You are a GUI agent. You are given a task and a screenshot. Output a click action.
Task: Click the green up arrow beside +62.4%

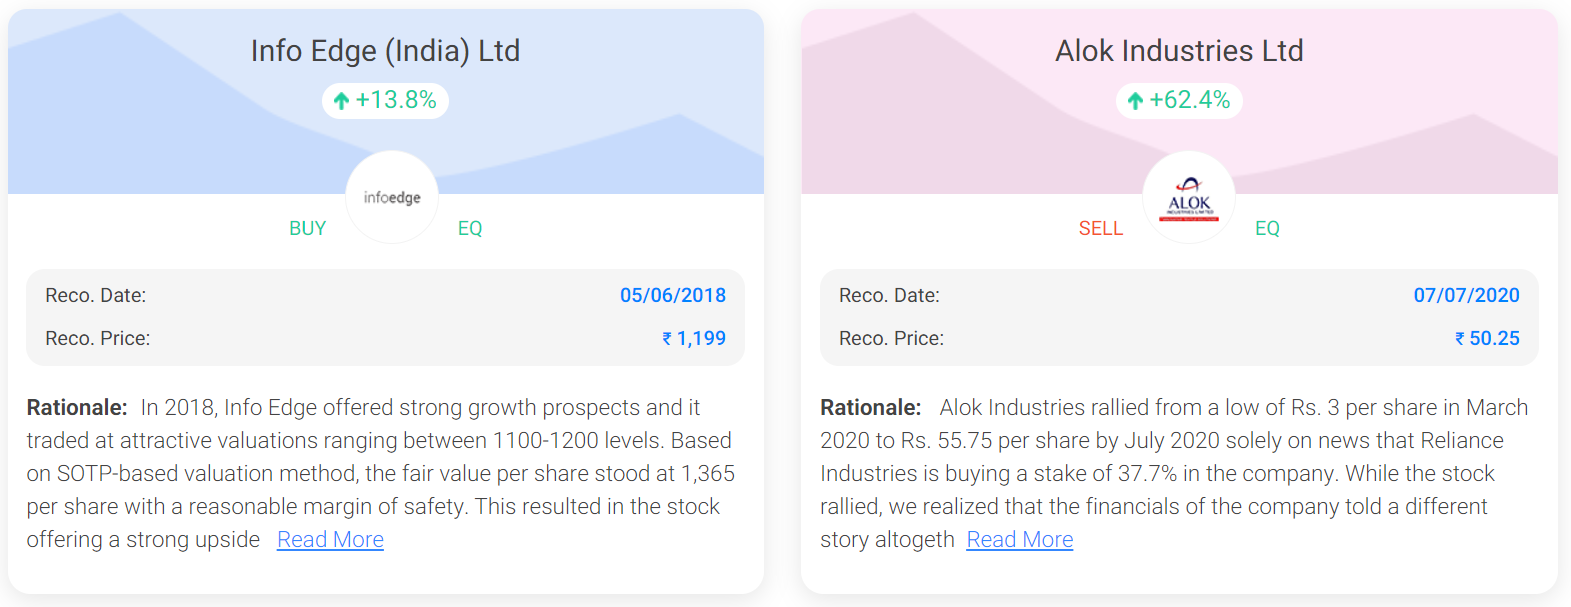click(1135, 101)
